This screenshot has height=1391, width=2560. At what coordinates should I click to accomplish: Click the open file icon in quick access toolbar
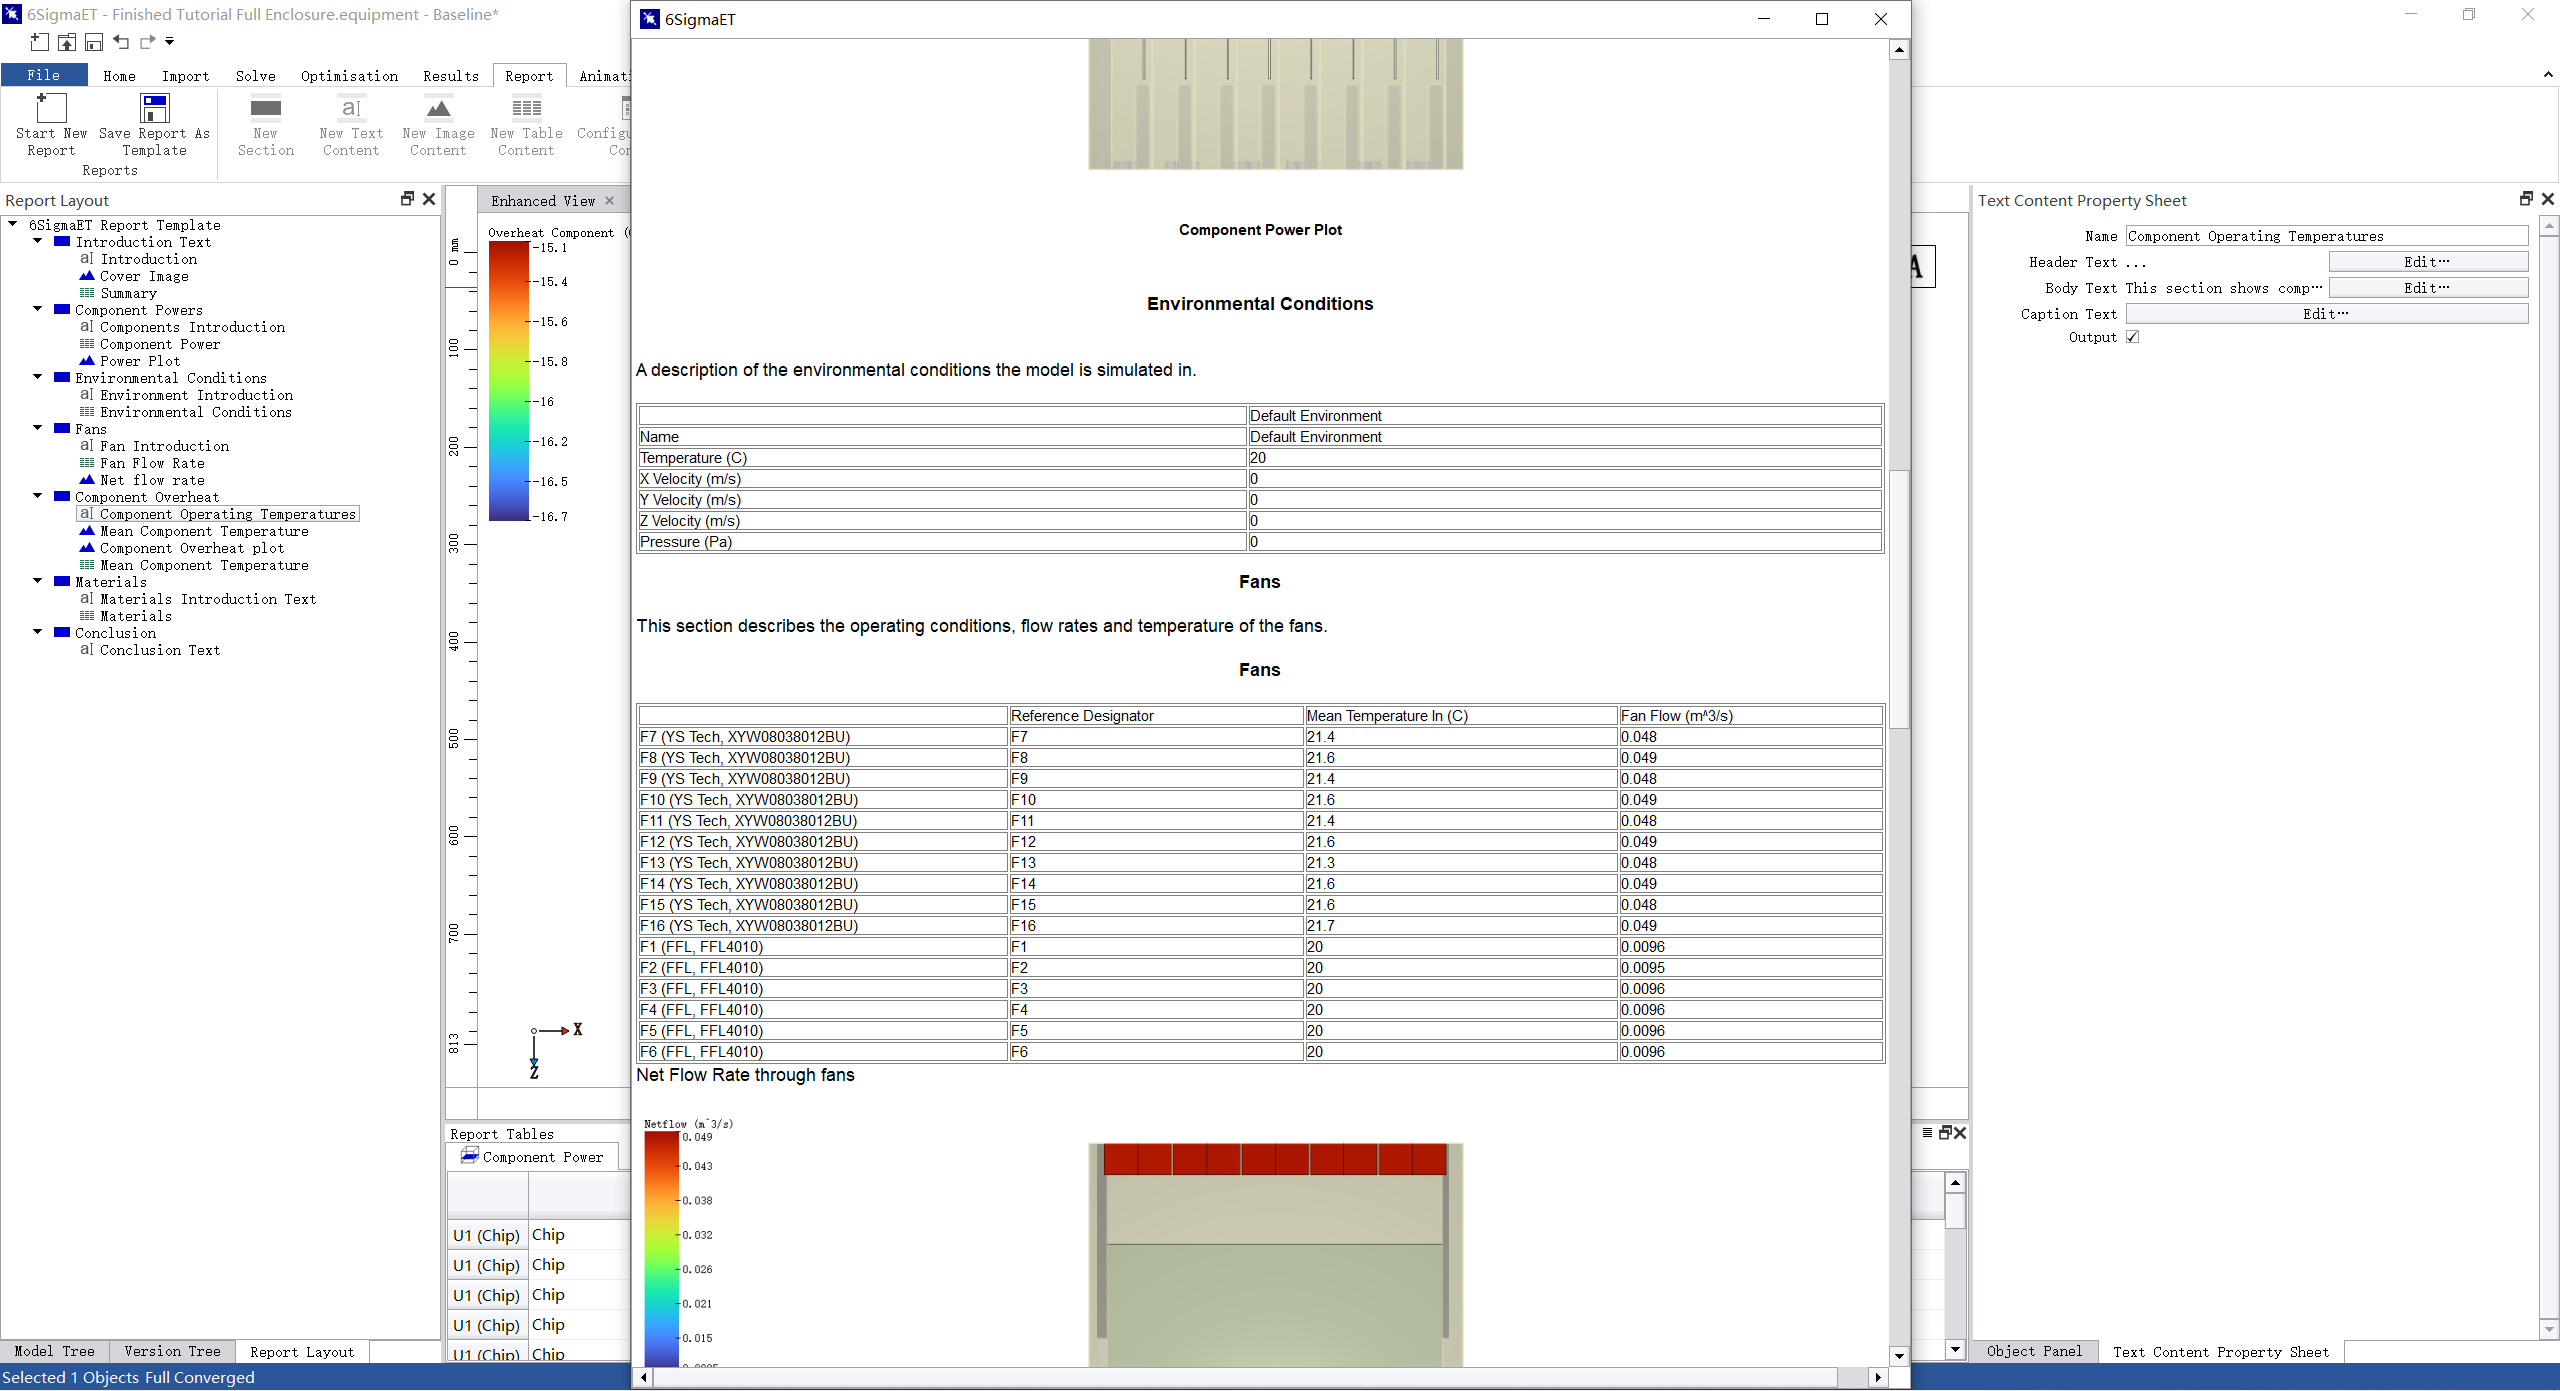pos(67,42)
